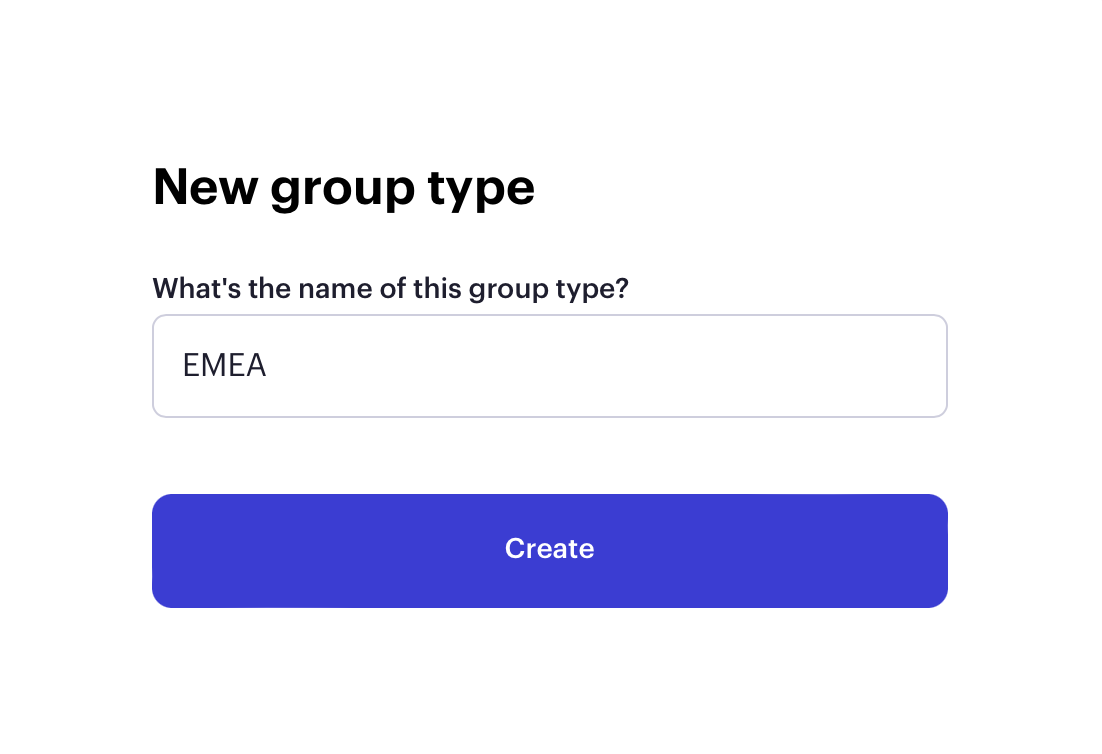
Task: Click inside the rounded name input box
Action: click(x=550, y=366)
